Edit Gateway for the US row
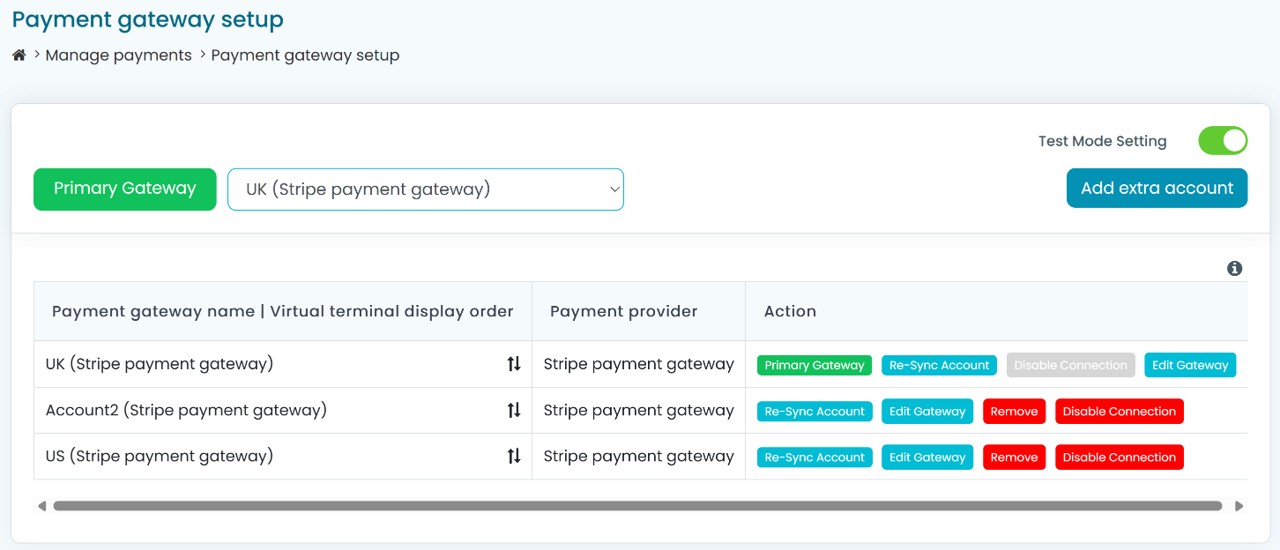1280x550 pixels. pos(927,457)
